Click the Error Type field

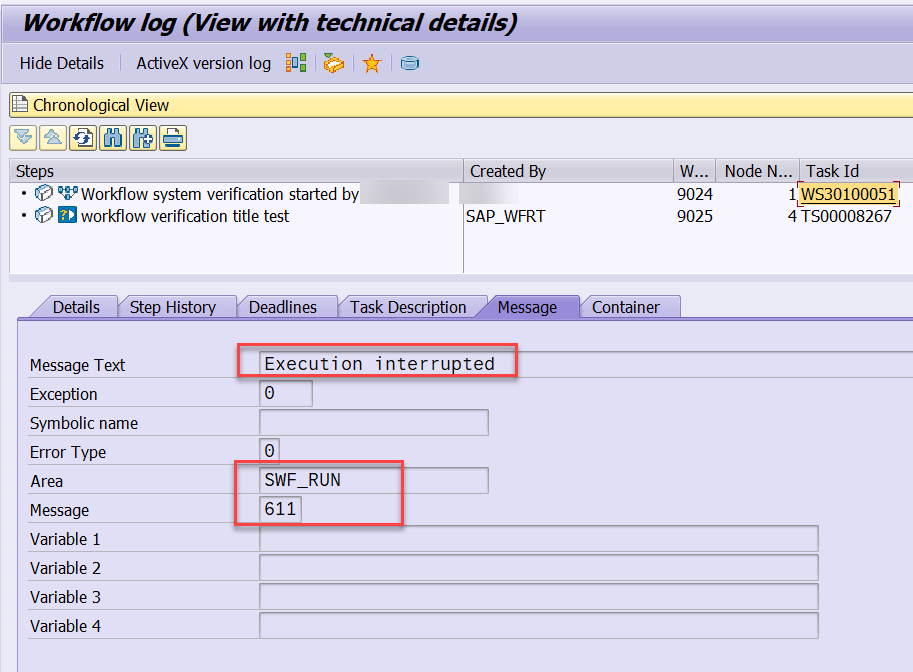point(269,451)
